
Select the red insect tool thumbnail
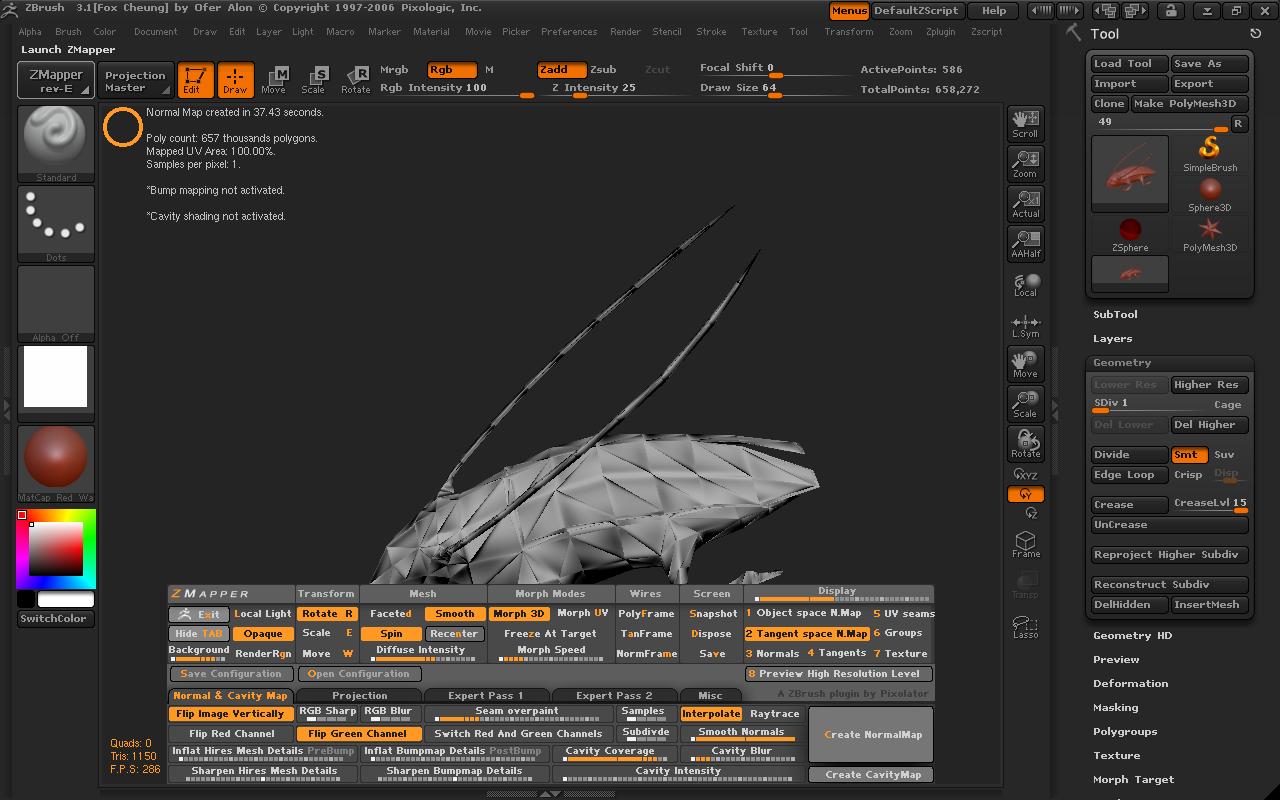pyautogui.click(x=1130, y=174)
